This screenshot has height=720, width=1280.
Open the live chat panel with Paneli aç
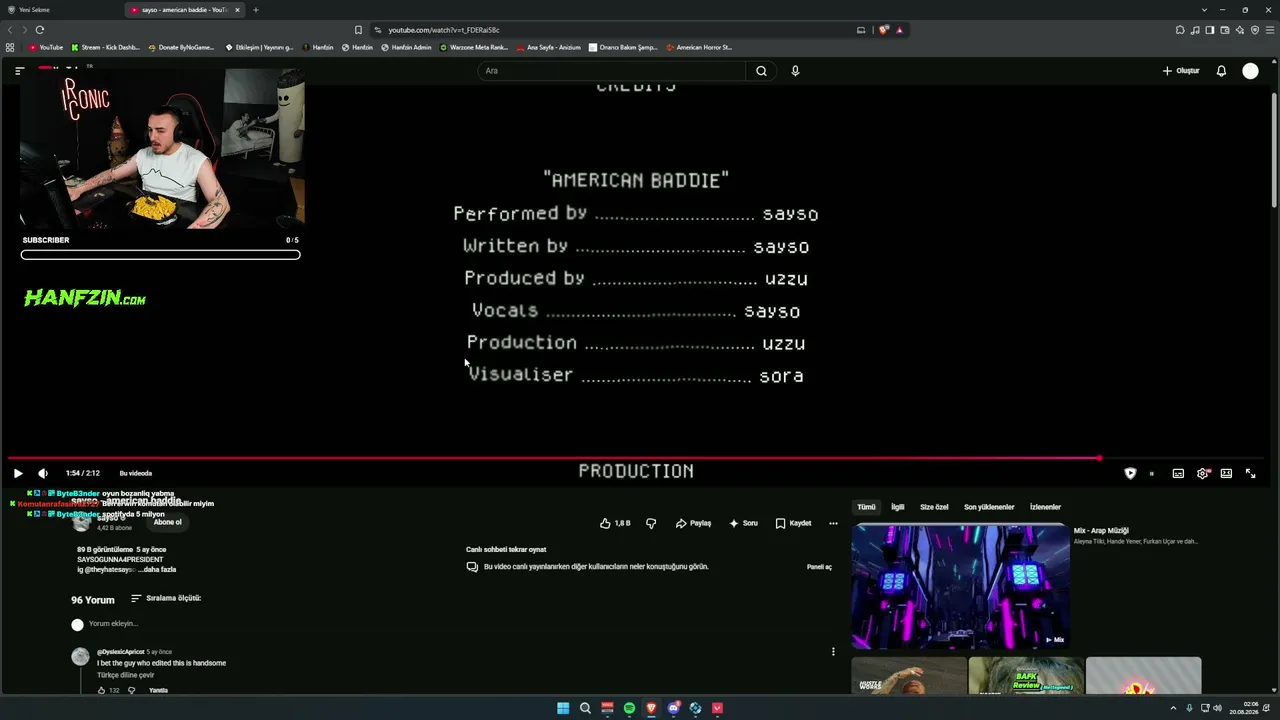tap(819, 567)
